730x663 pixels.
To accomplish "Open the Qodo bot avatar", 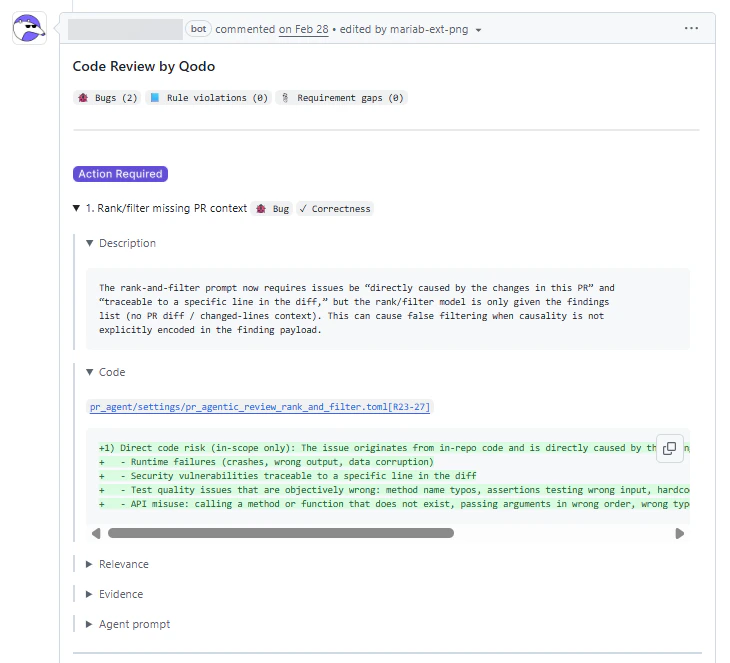I will (29, 28).
